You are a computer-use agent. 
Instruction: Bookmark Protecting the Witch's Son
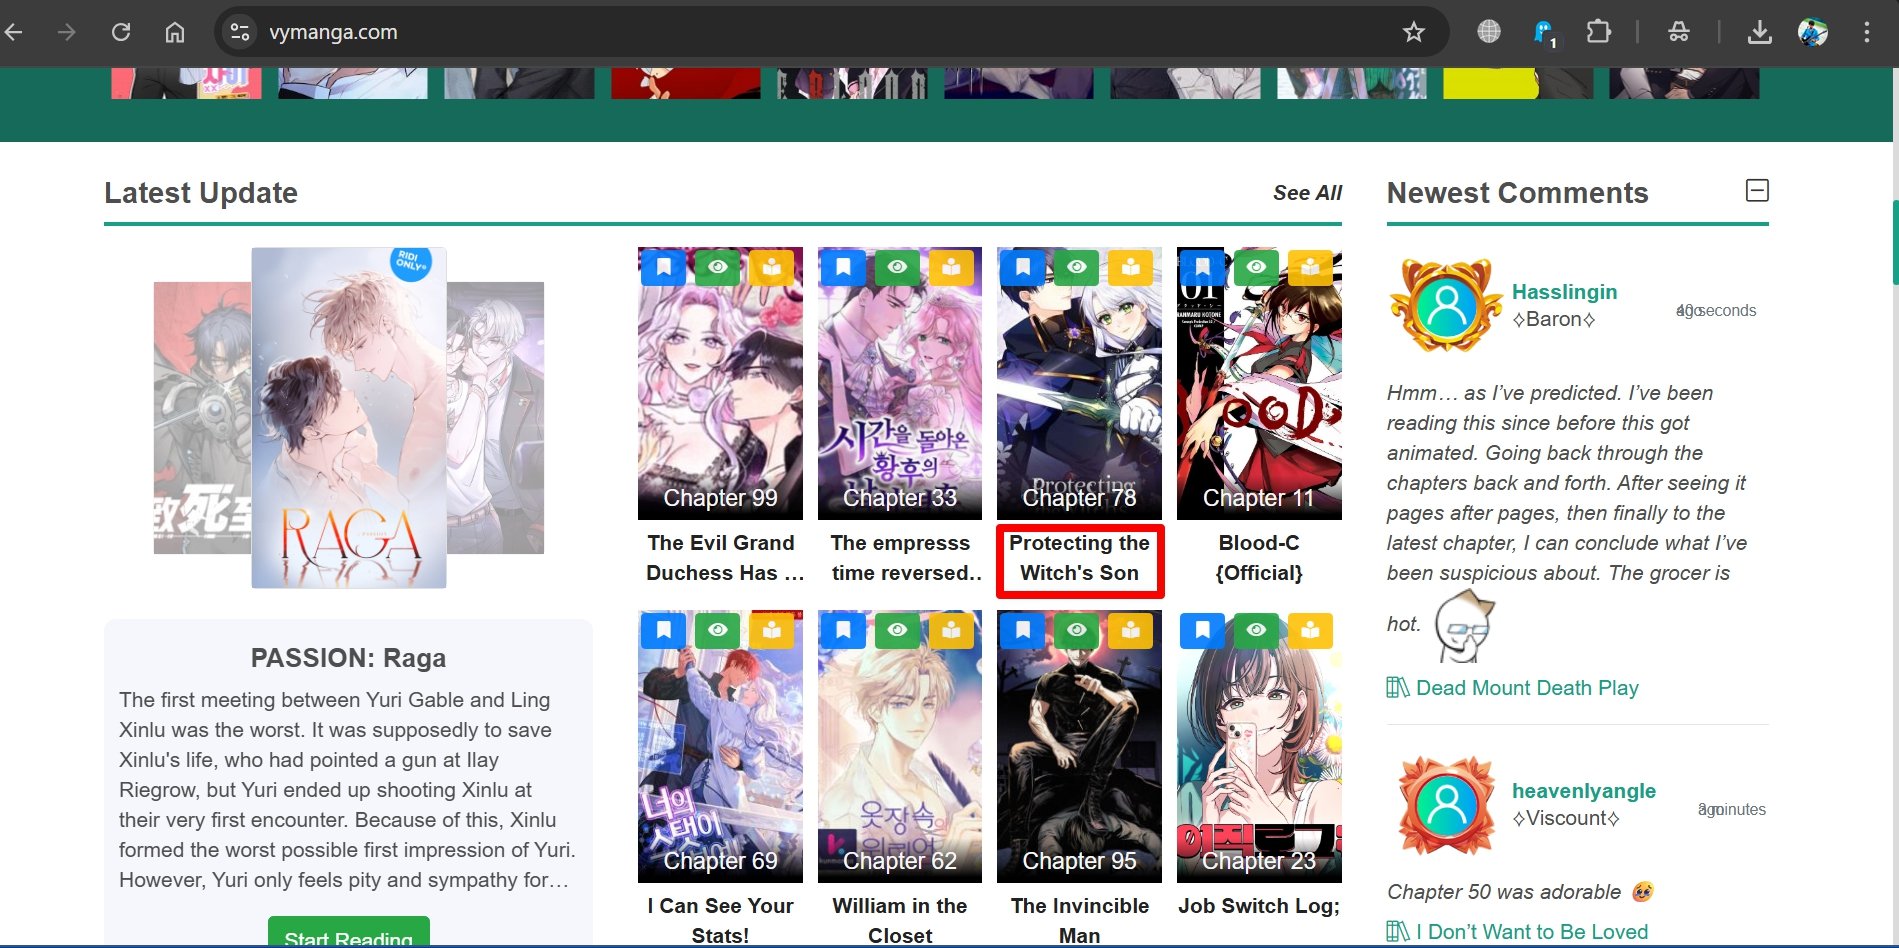coord(1022,267)
